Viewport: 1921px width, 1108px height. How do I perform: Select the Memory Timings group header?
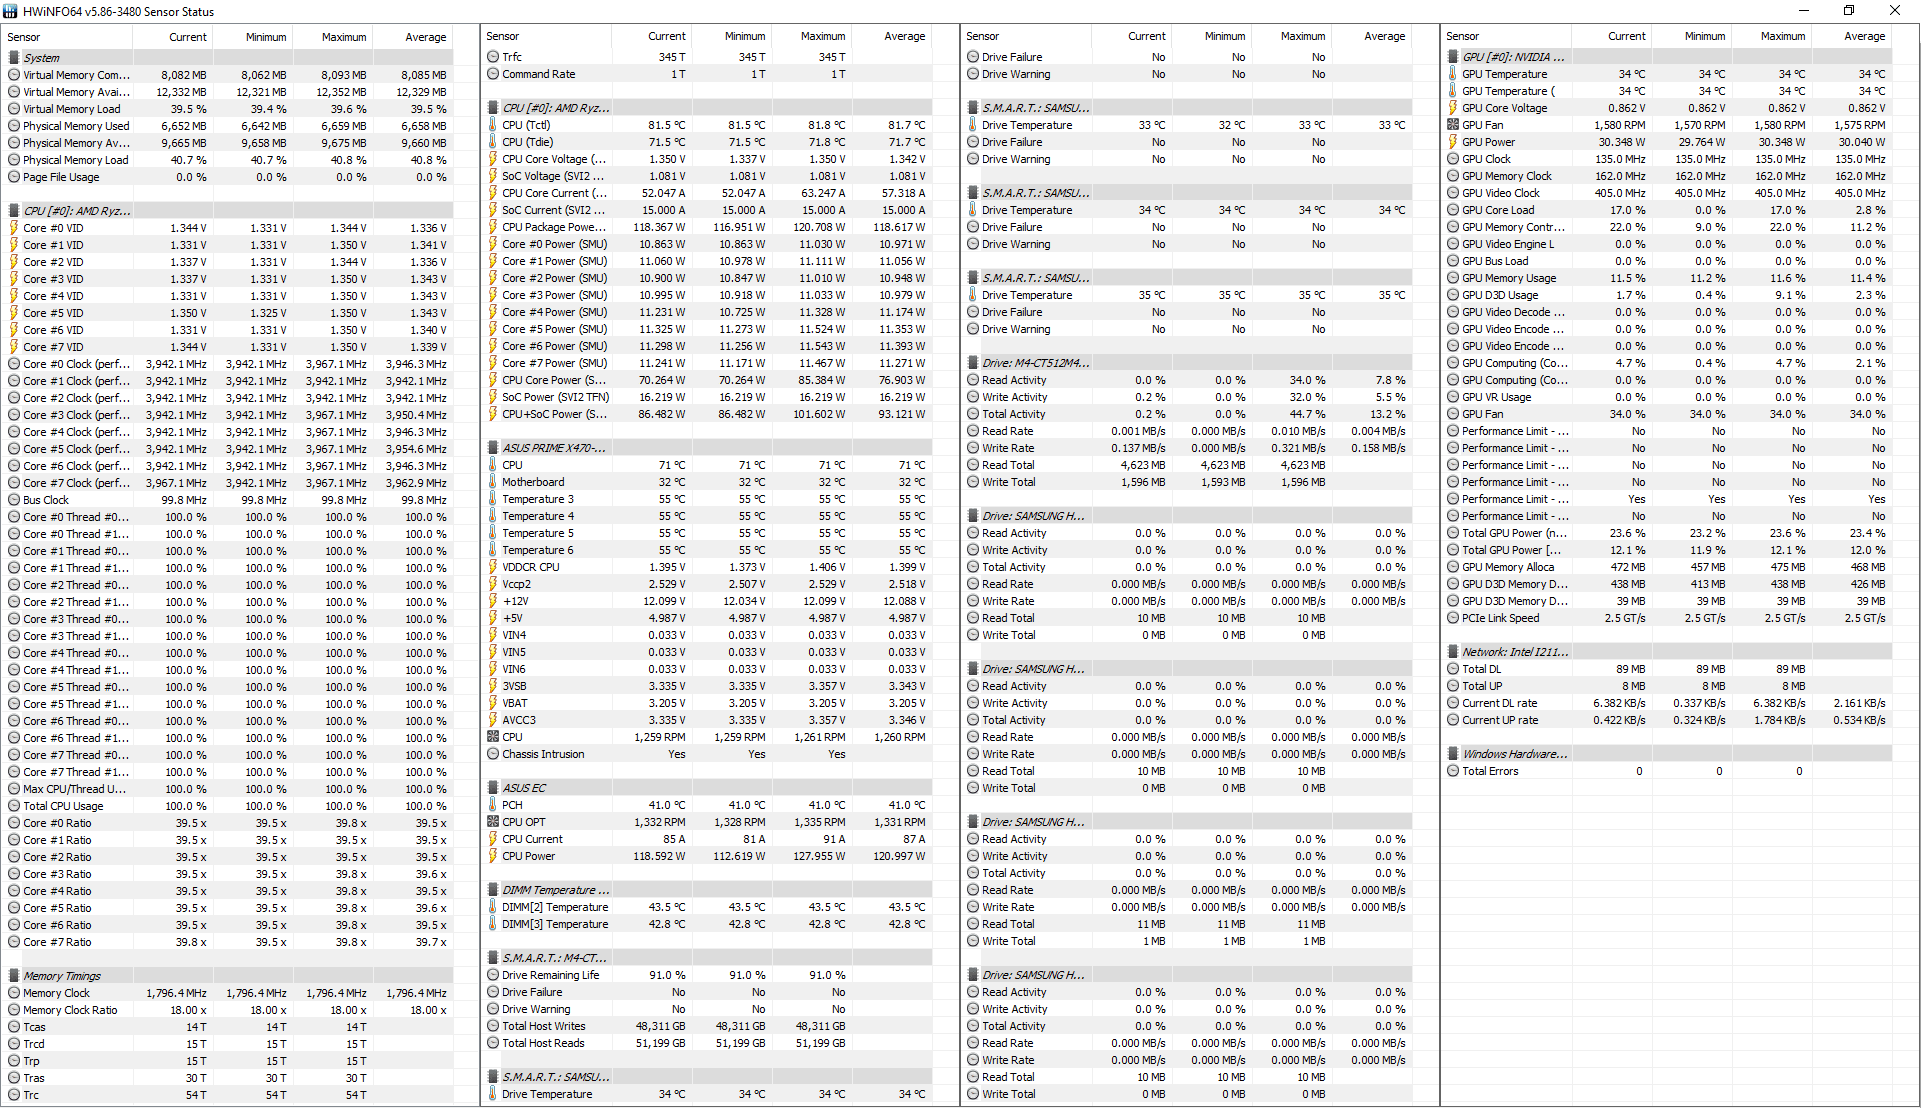62,976
